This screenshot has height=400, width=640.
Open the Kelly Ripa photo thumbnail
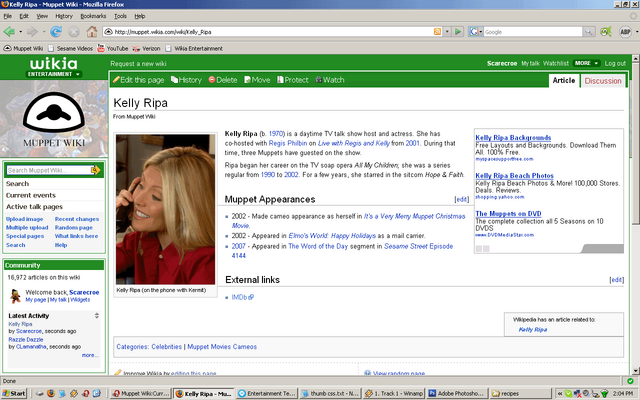click(x=165, y=209)
